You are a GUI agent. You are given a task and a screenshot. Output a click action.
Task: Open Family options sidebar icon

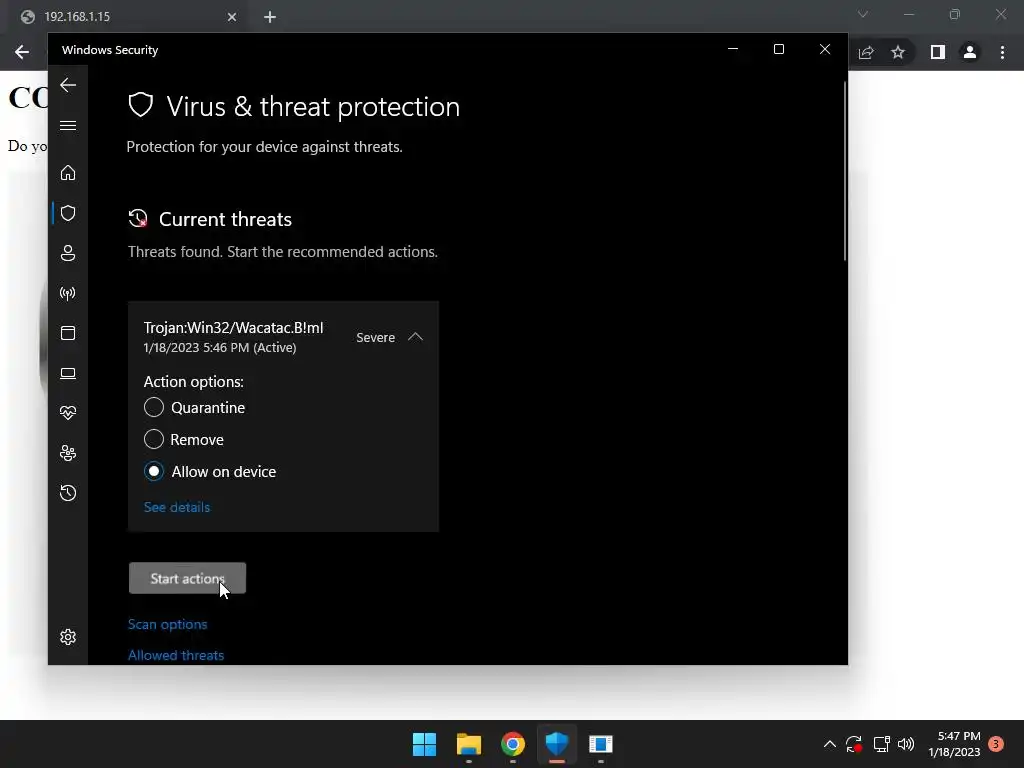(x=68, y=453)
